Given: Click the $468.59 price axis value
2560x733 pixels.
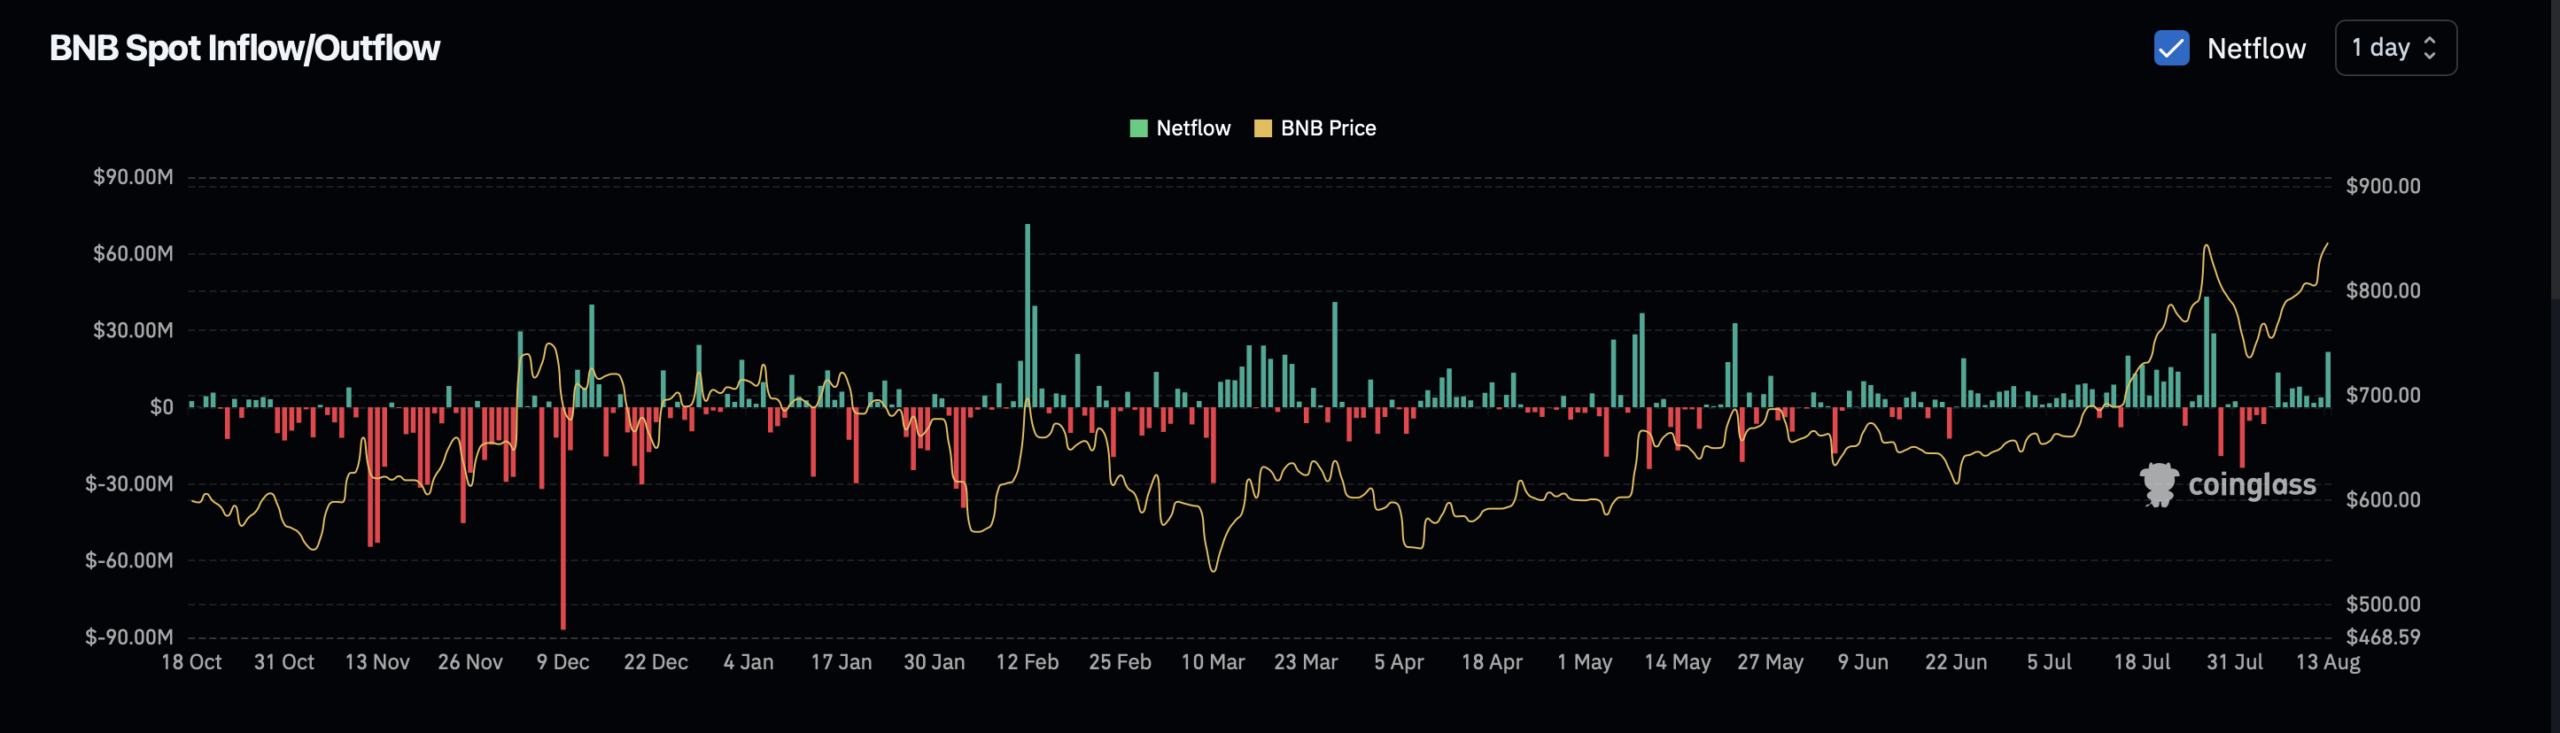Looking at the screenshot, I should [x=2383, y=637].
